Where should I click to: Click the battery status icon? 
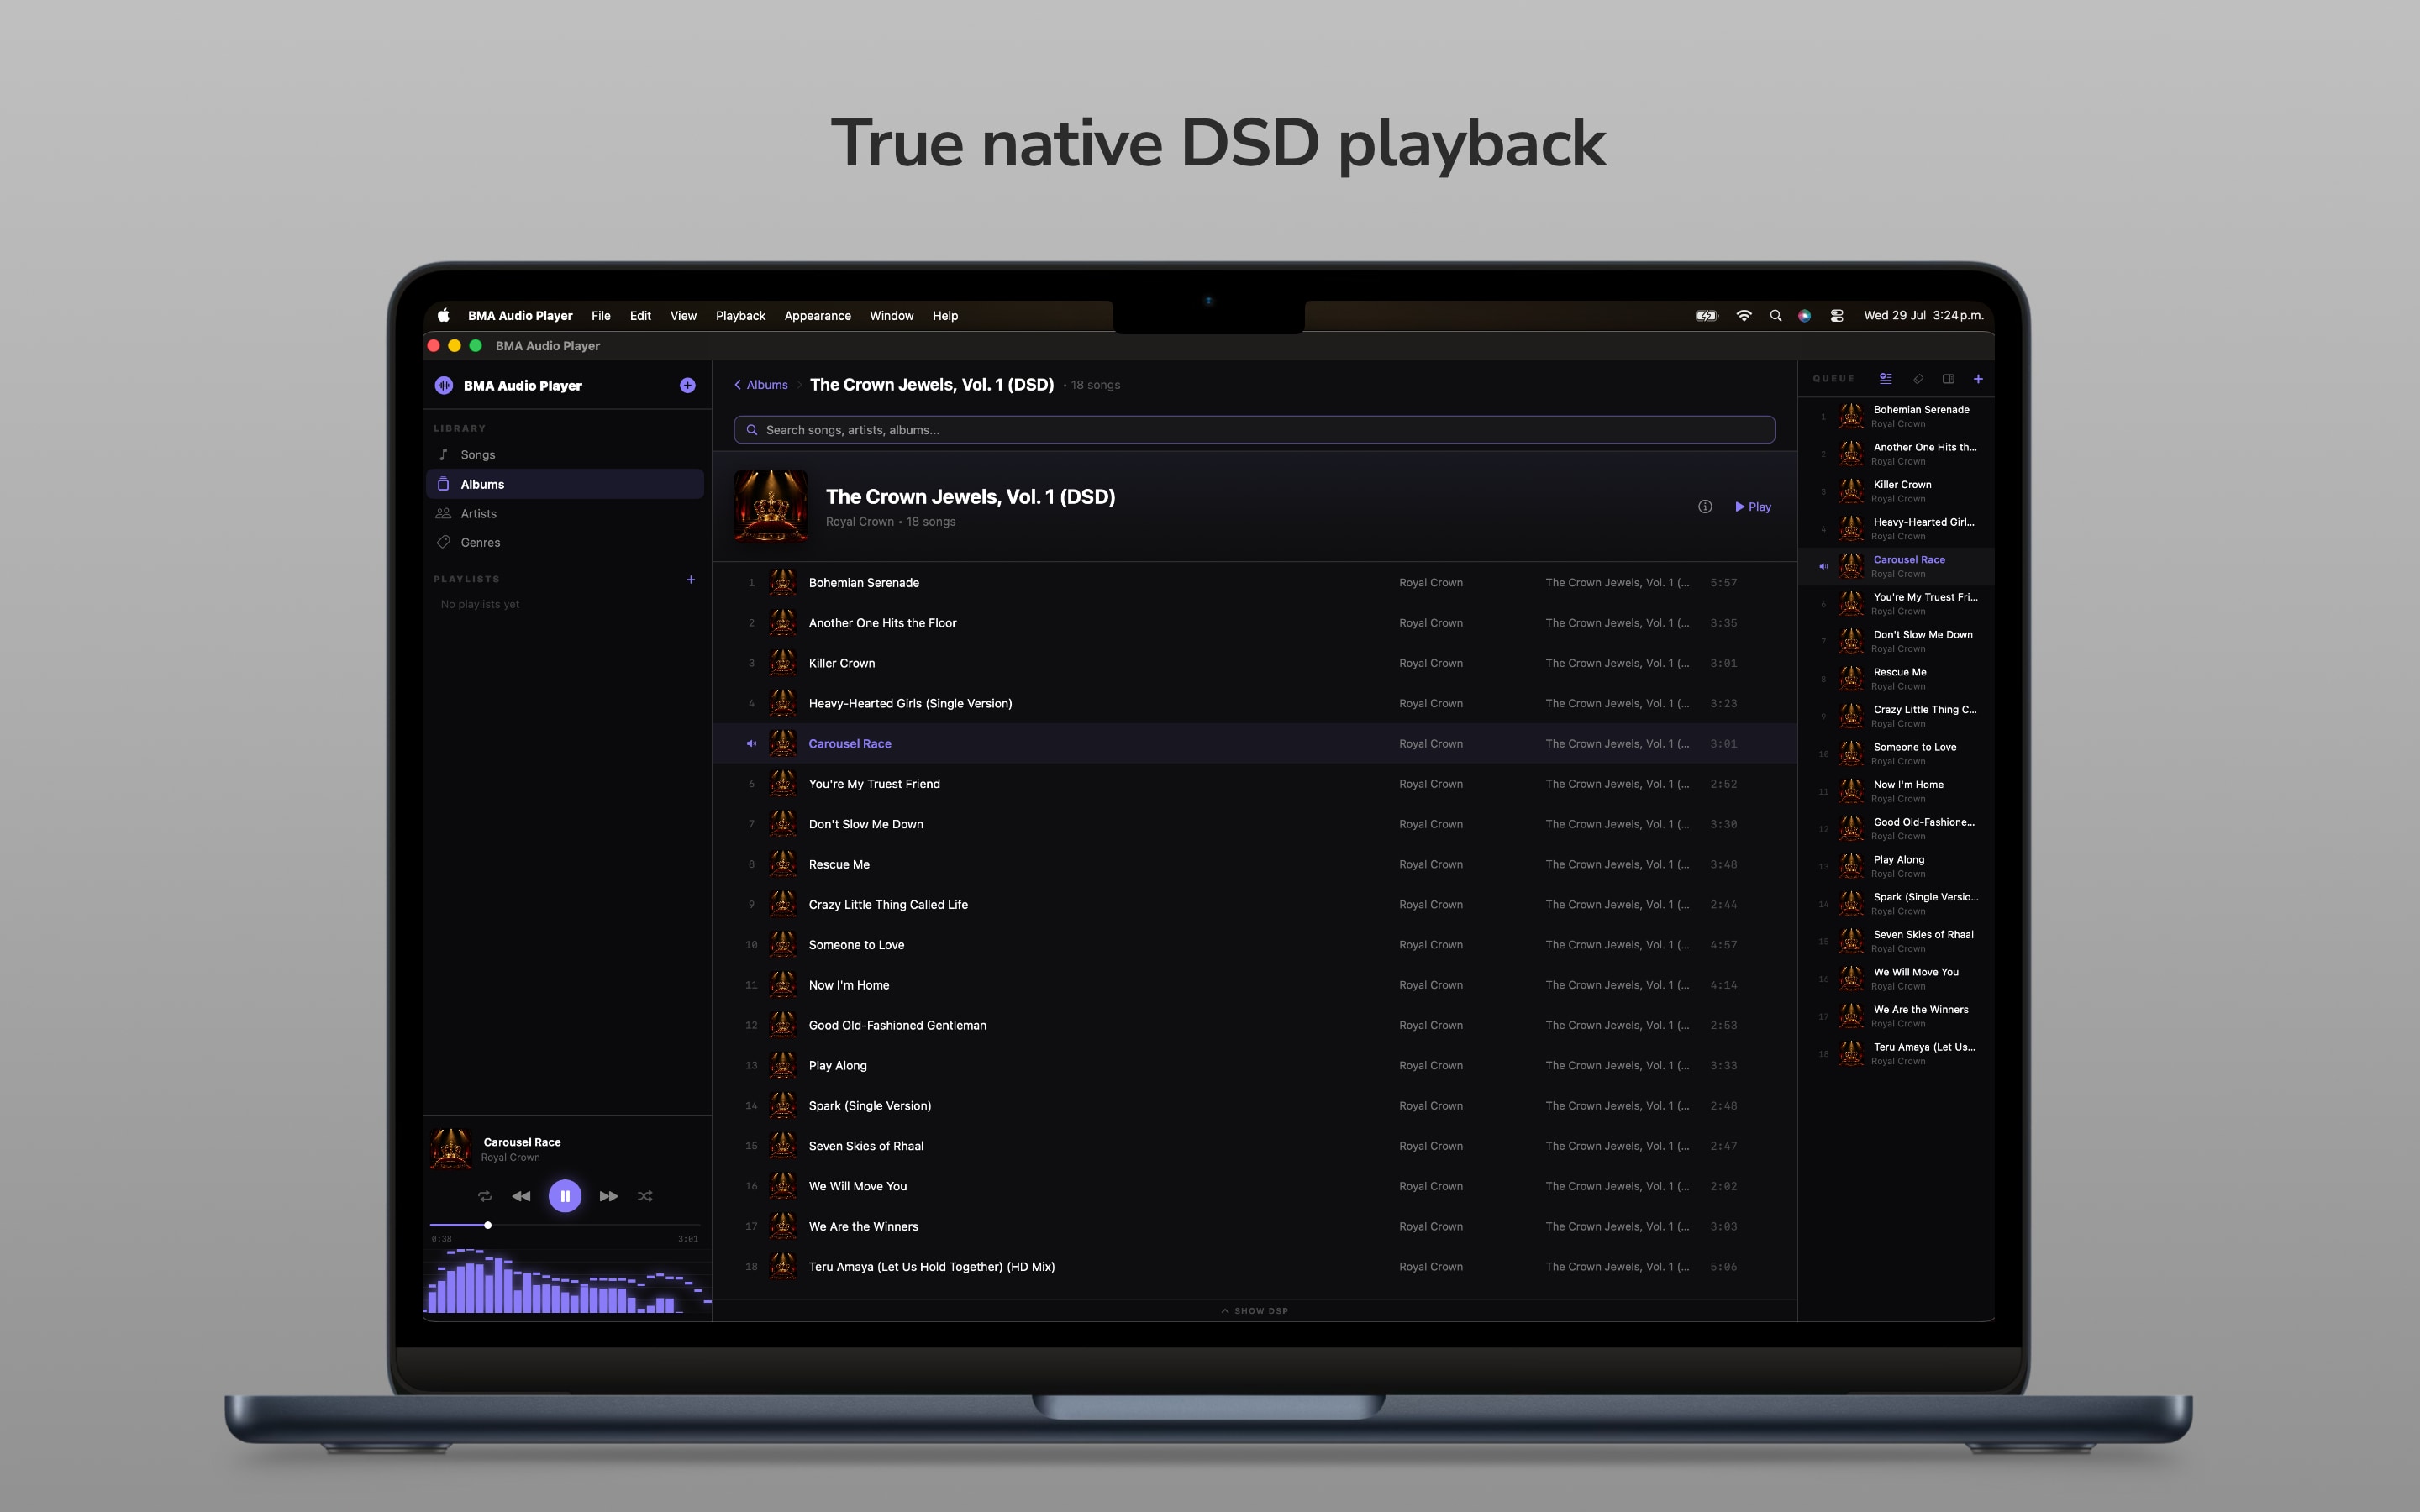point(1707,316)
